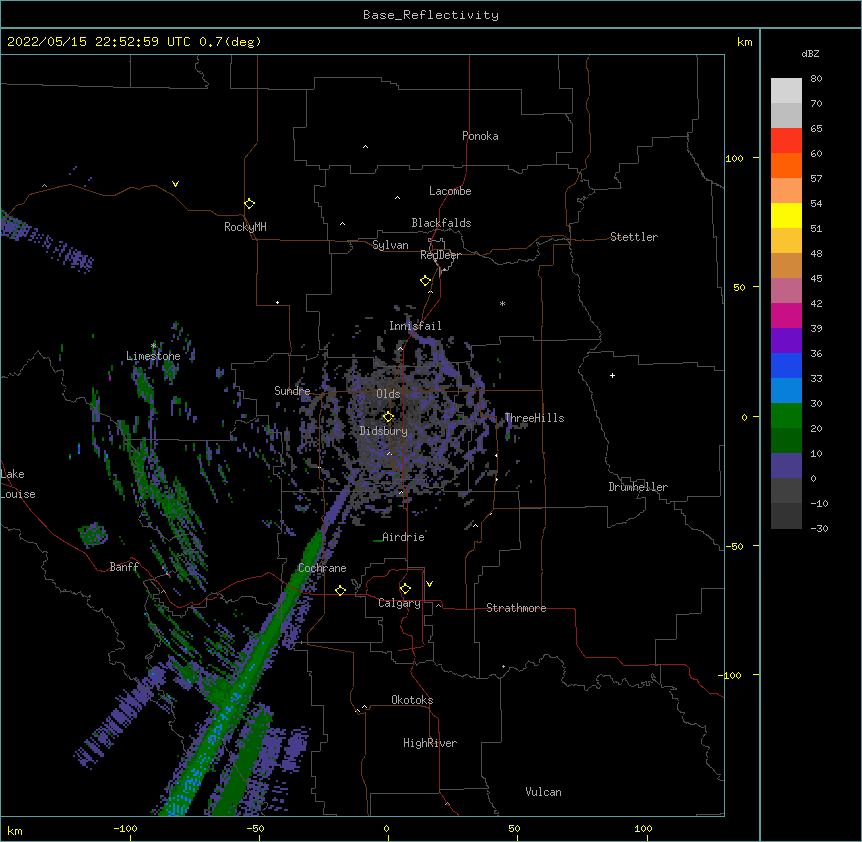This screenshot has height=842, width=862.
Task: Click the Calgary city label
Action: 399,603
